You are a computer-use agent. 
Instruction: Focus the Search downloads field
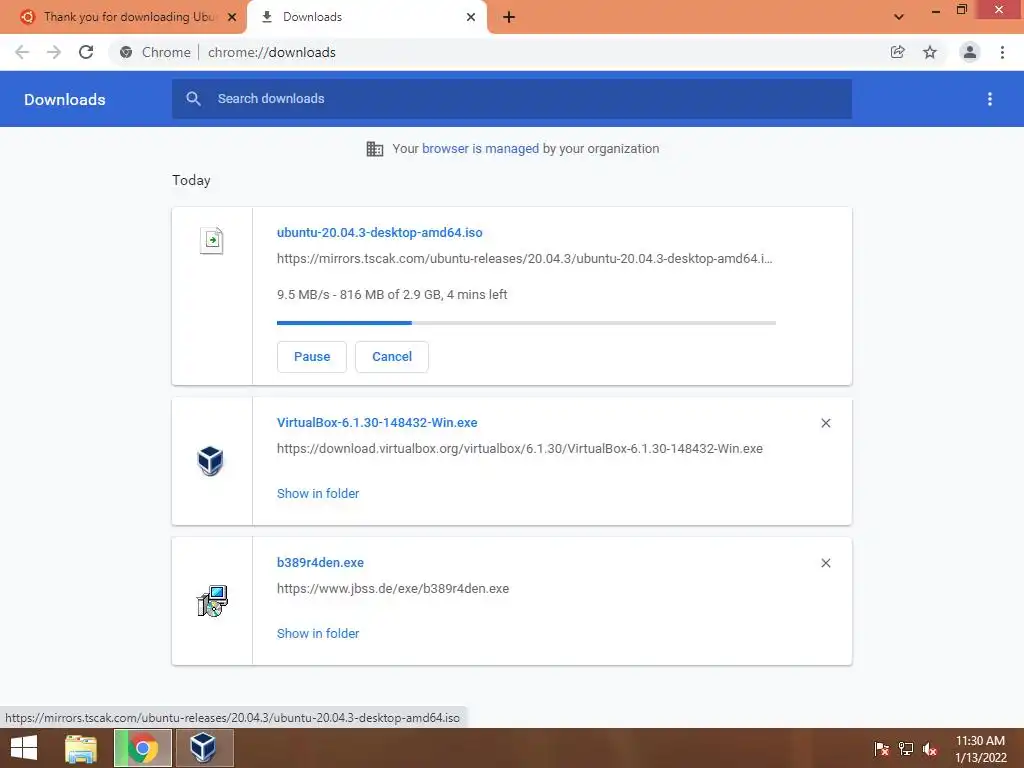(x=512, y=99)
